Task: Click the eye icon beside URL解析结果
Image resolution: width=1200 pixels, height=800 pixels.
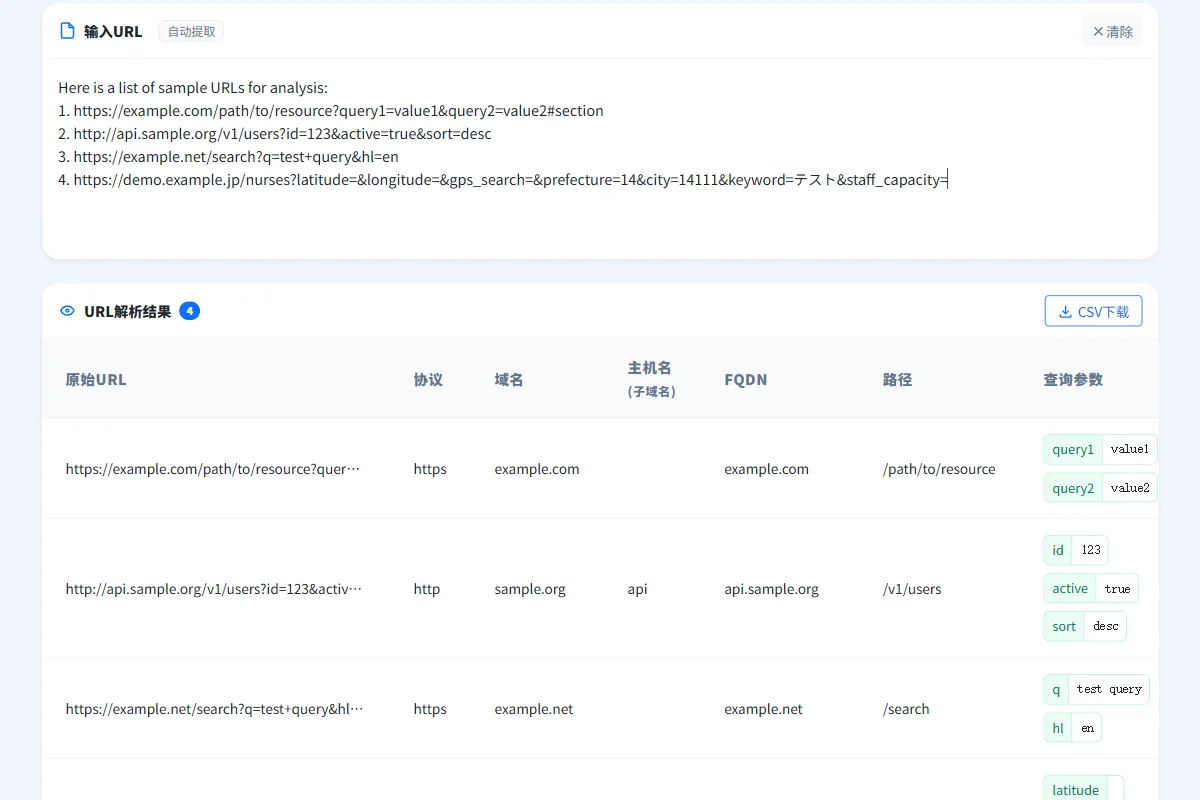Action: (x=67, y=311)
